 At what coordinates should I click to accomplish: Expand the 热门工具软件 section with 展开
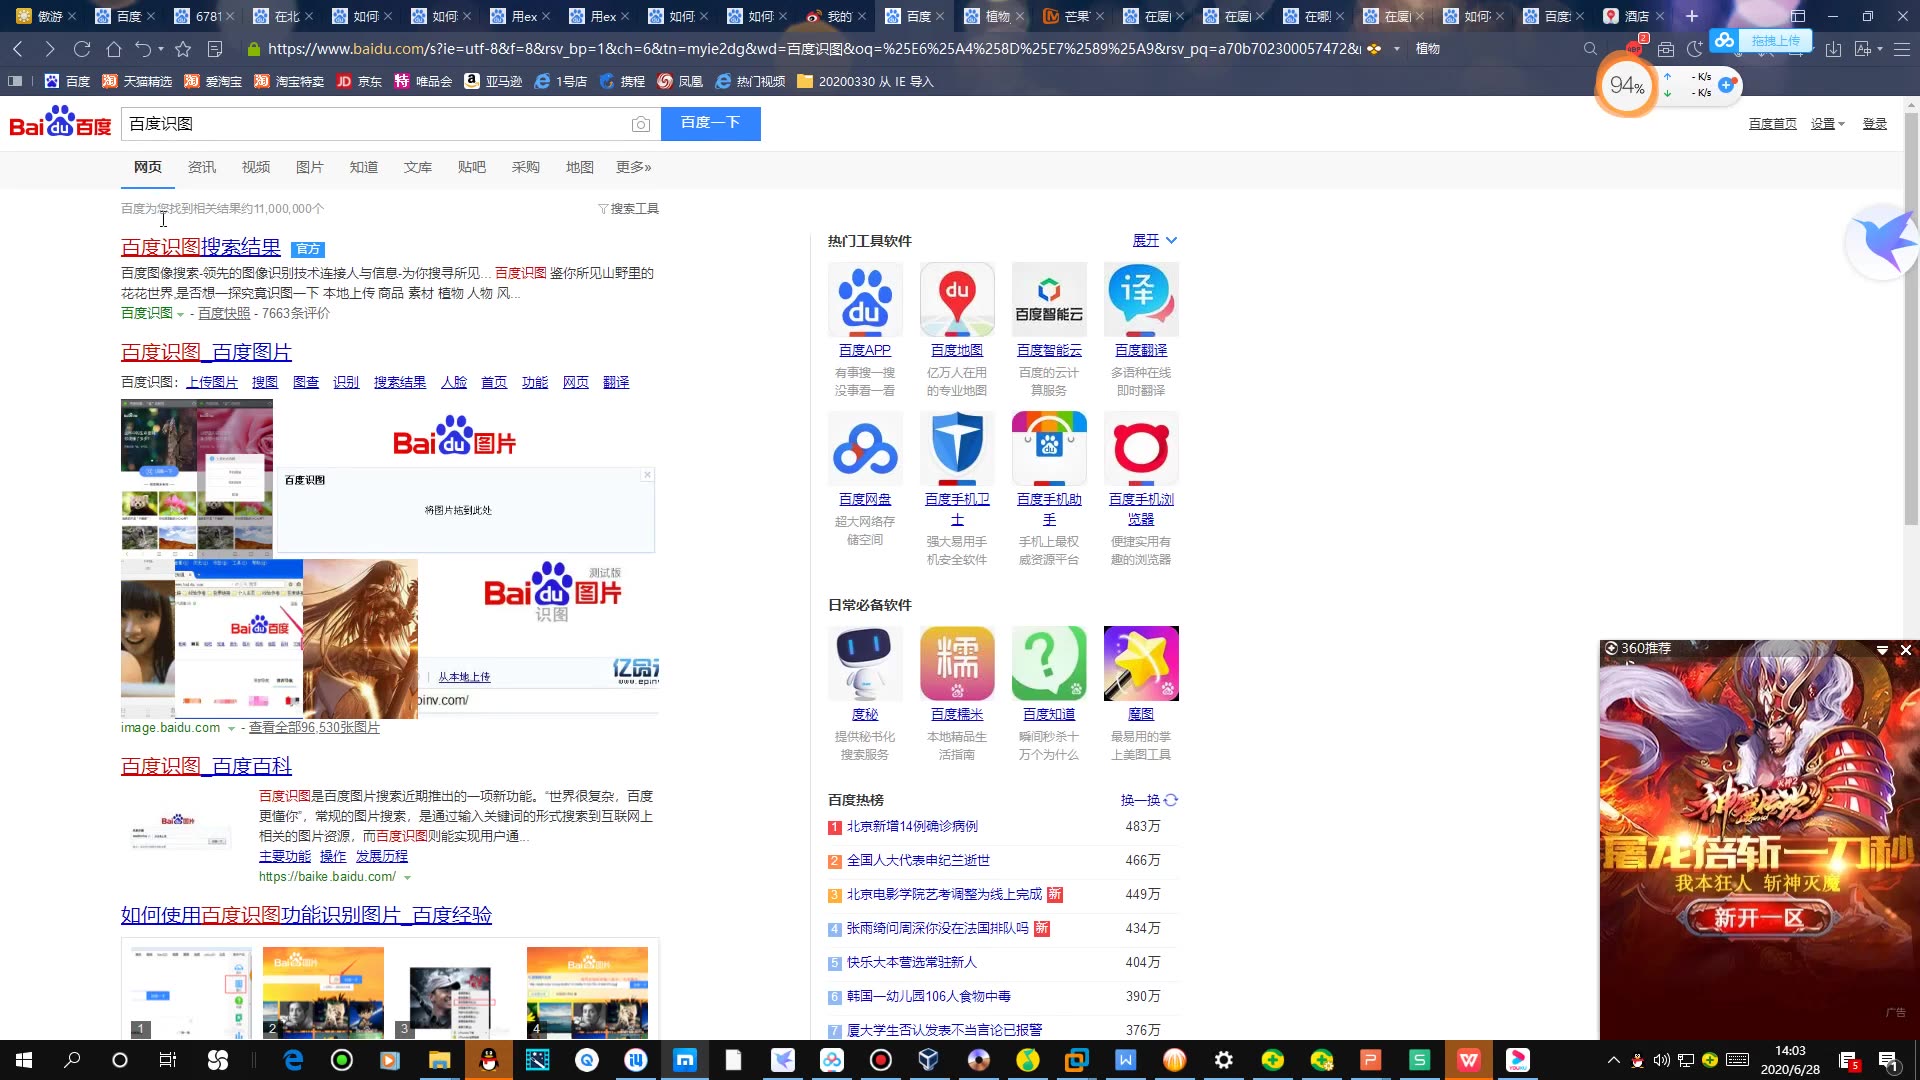pyautogui.click(x=1155, y=240)
